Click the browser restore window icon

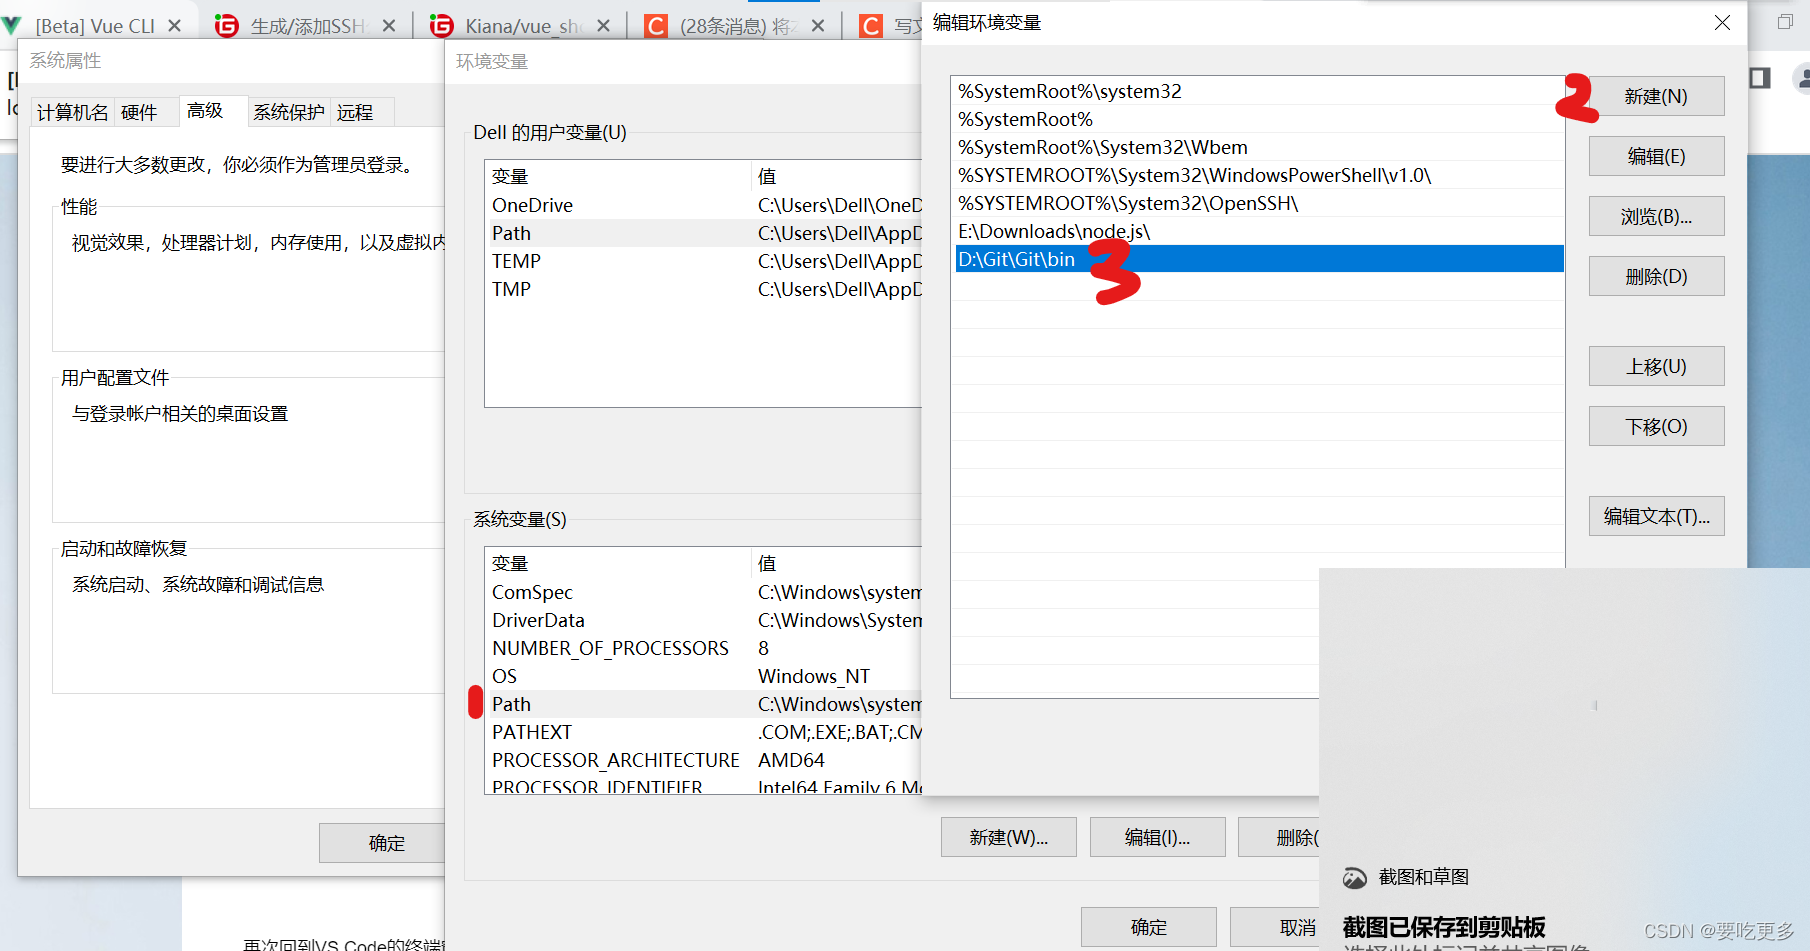(x=1785, y=22)
